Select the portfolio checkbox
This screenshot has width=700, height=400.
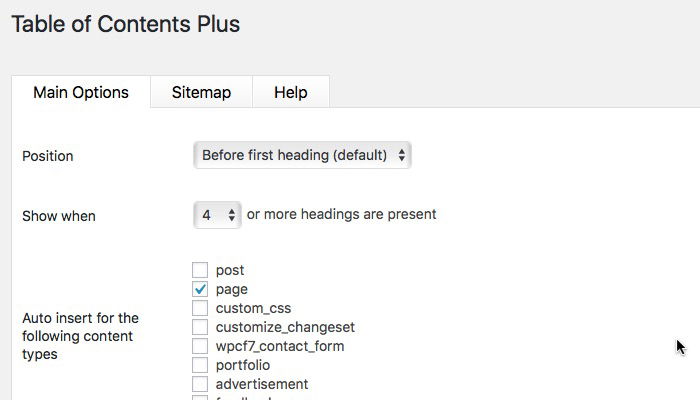click(200, 365)
